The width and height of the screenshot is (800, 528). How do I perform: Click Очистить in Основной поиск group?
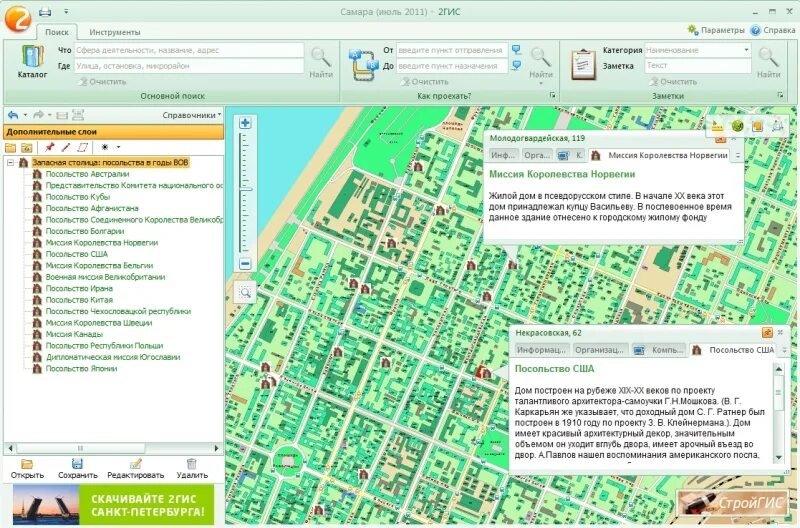[x=102, y=82]
